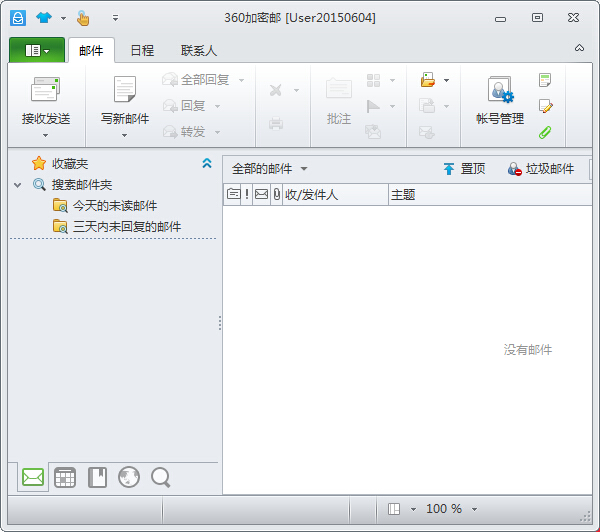Screen dimensions: 600x532
Task: Click the greyed move-to-folder icon
Action: click(x=427, y=105)
